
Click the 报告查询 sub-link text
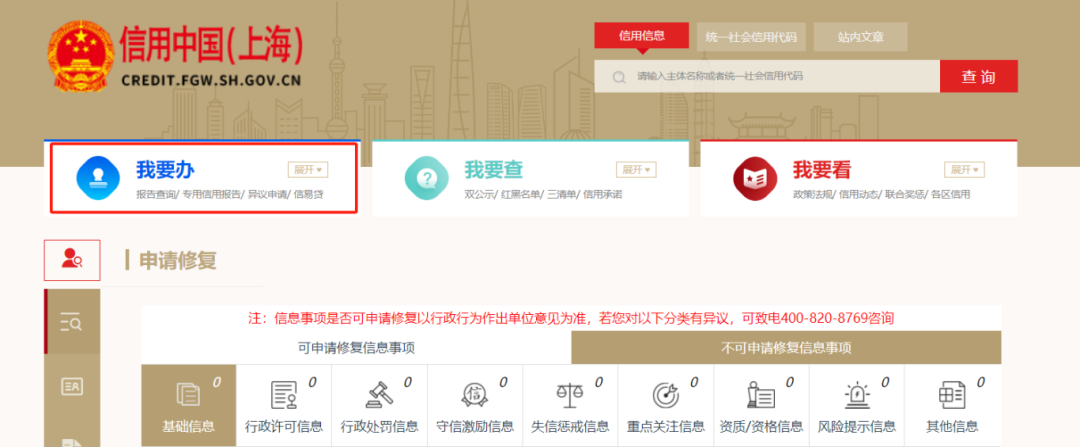tap(155, 195)
